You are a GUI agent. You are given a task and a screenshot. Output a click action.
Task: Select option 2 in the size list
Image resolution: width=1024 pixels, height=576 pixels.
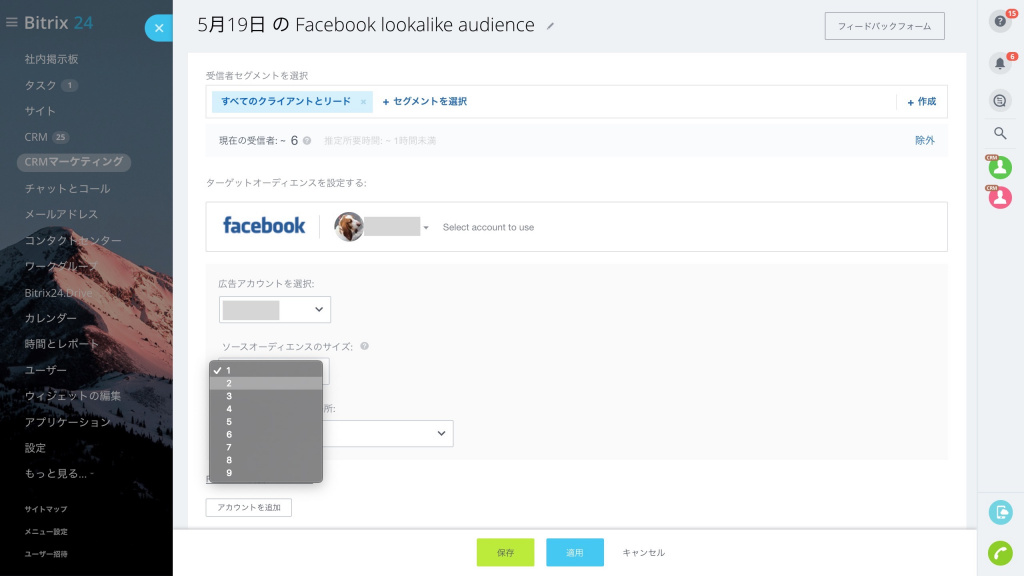(x=266, y=383)
